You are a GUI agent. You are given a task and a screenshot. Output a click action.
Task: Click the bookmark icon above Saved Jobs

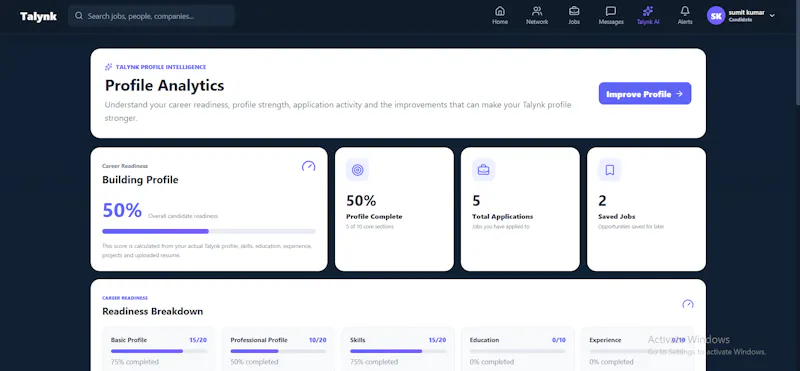tap(609, 170)
